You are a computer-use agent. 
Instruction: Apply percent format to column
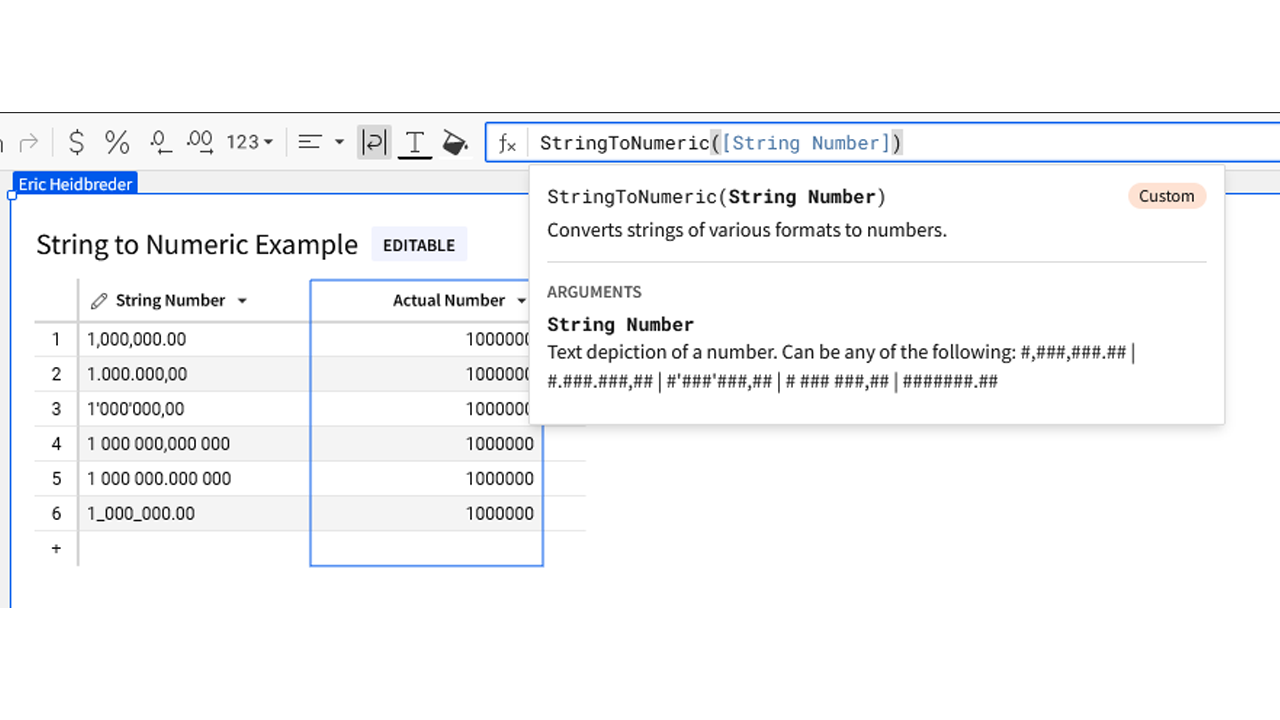pyautogui.click(x=117, y=143)
